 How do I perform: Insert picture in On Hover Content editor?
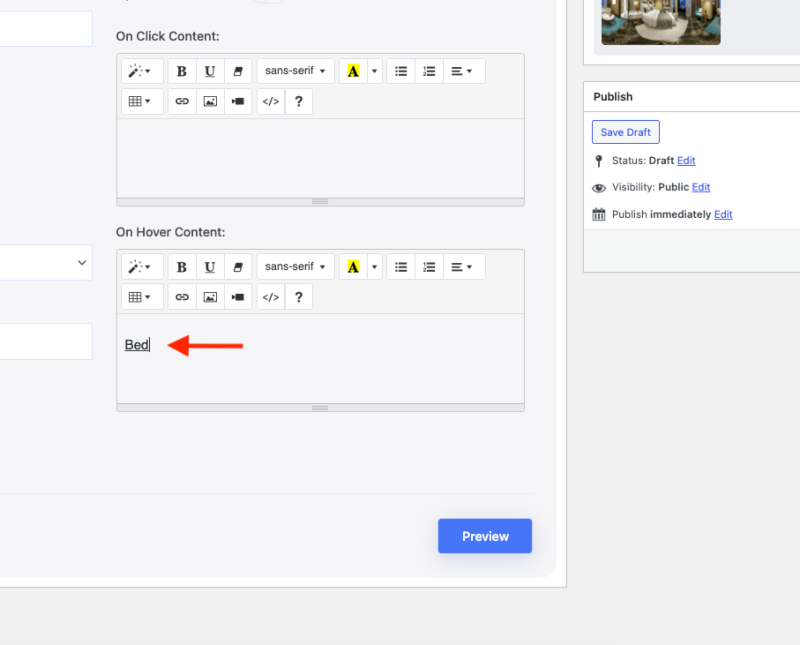(210, 297)
